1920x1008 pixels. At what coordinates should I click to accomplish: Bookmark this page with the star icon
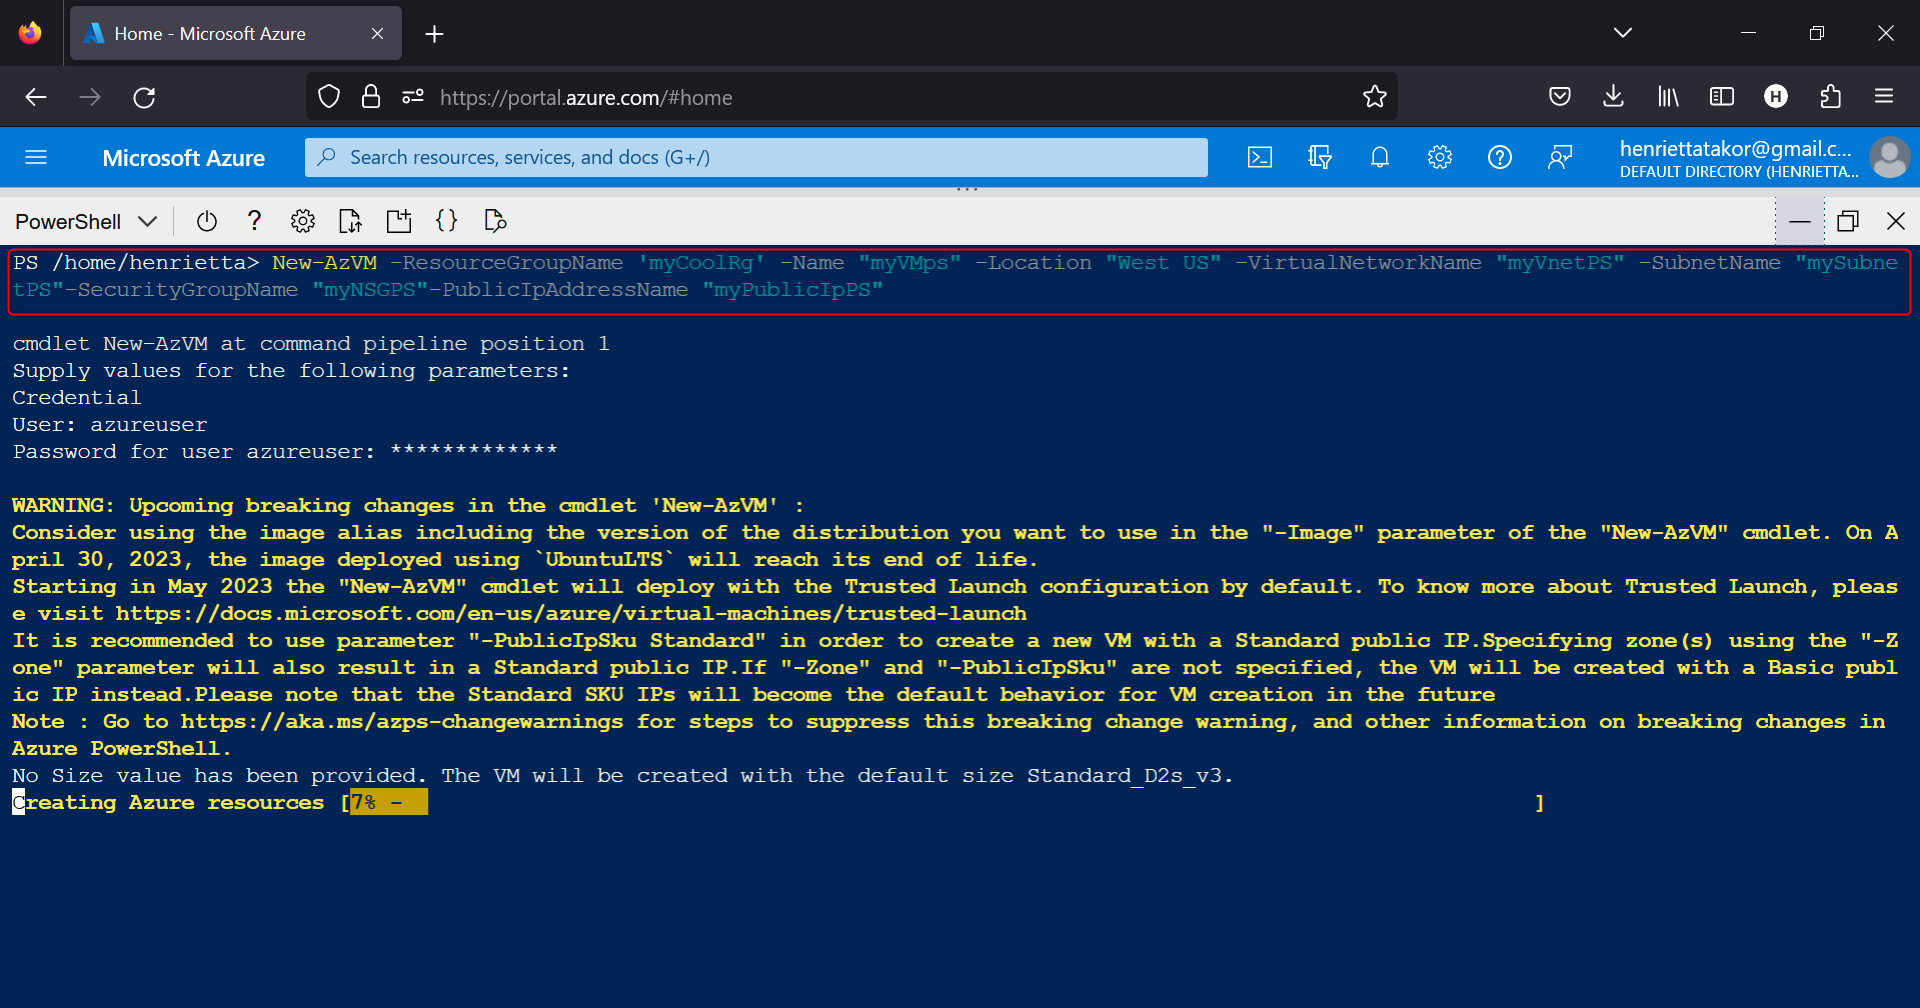point(1375,97)
